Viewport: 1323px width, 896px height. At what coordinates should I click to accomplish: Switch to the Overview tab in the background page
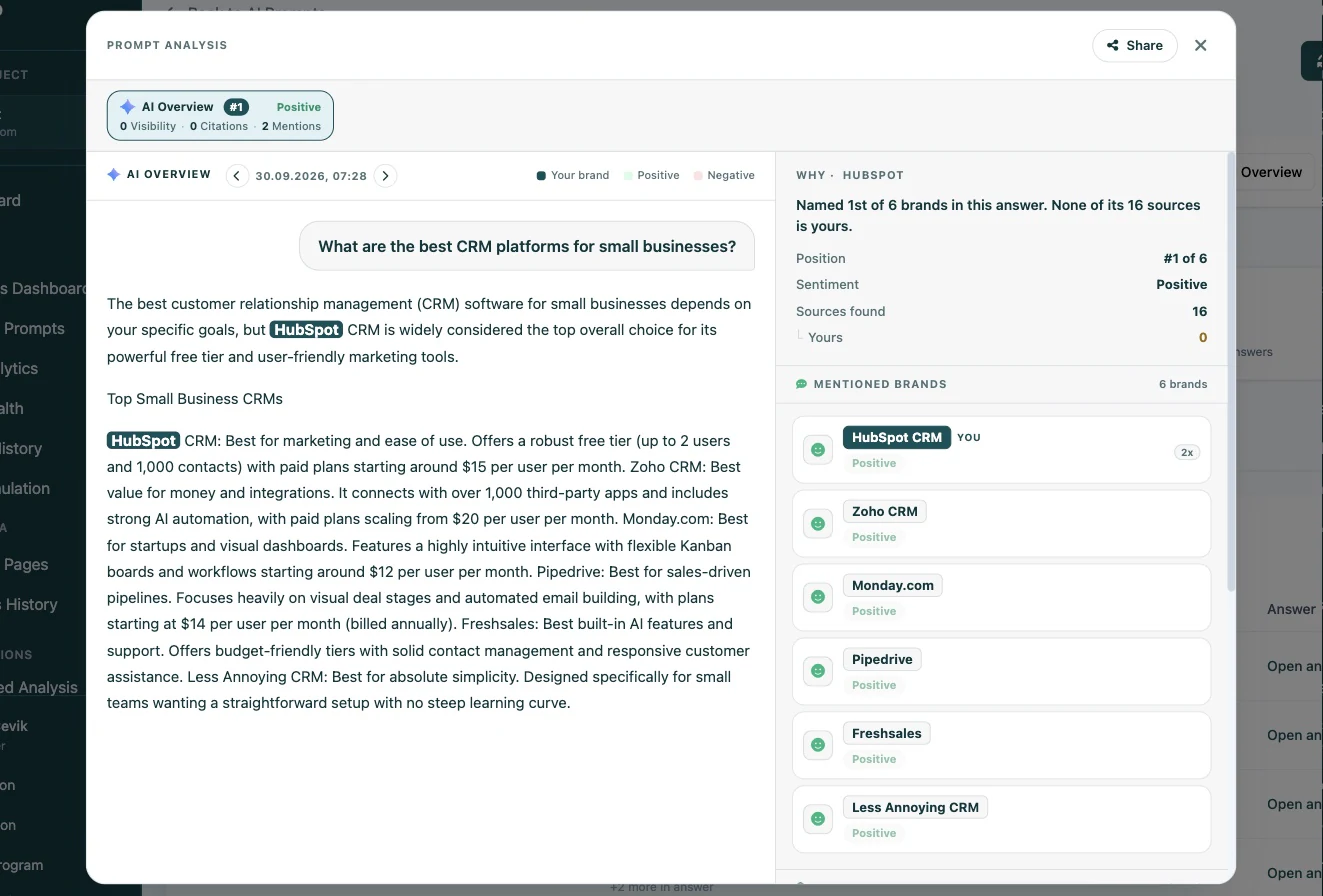1271,172
